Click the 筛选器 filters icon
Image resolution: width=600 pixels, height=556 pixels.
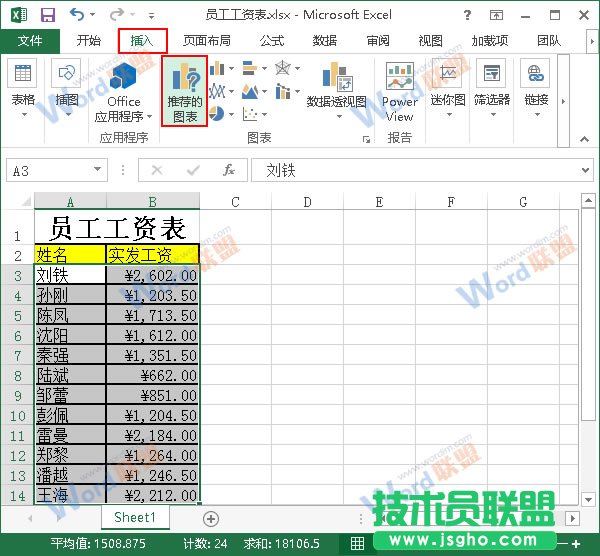click(492, 73)
